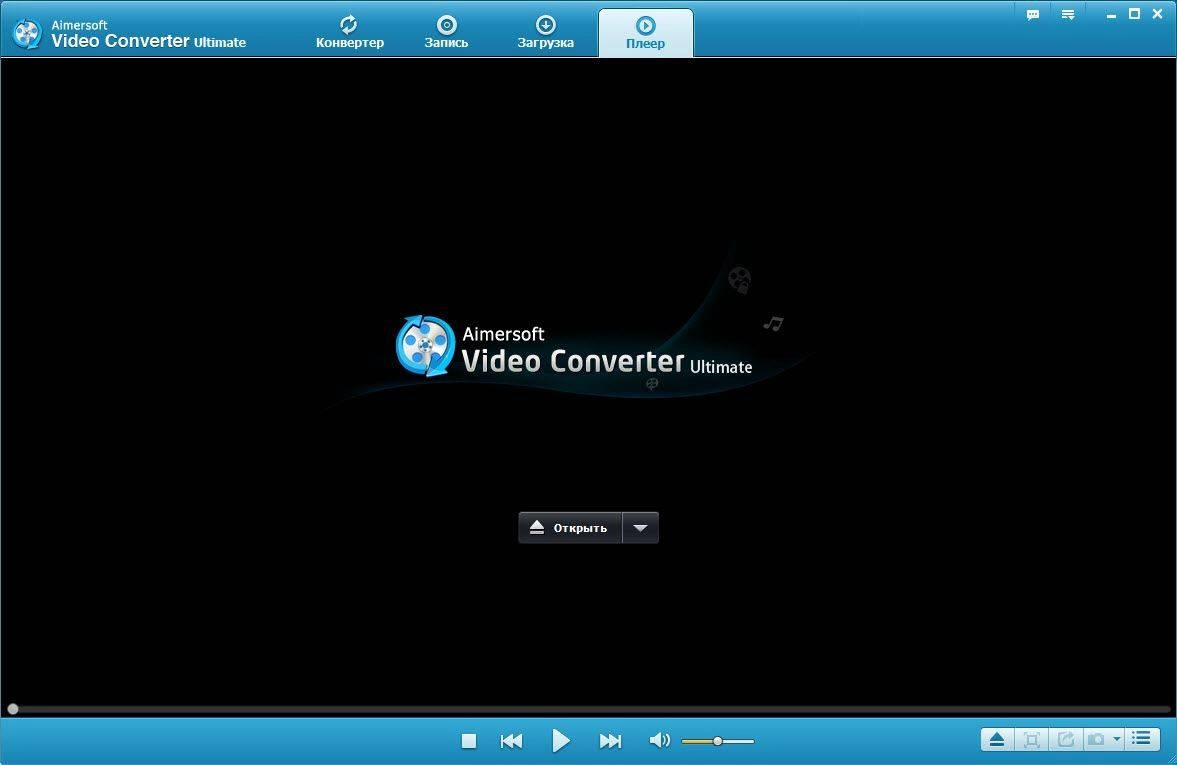Screen dimensions: 1177x765
Task: Skip to the previous track
Action: tap(511, 741)
